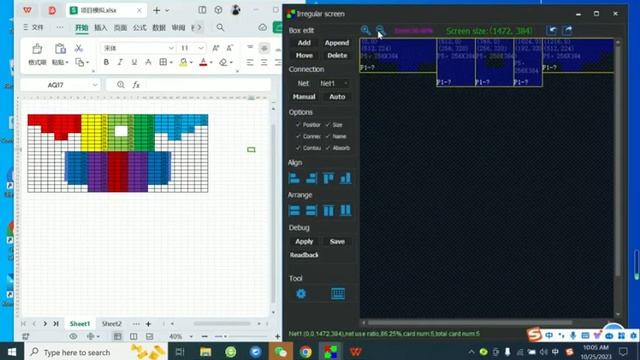The width and height of the screenshot is (640, 360).
Task: Click the formula bar input field
Action: click(x=206, y=85)
